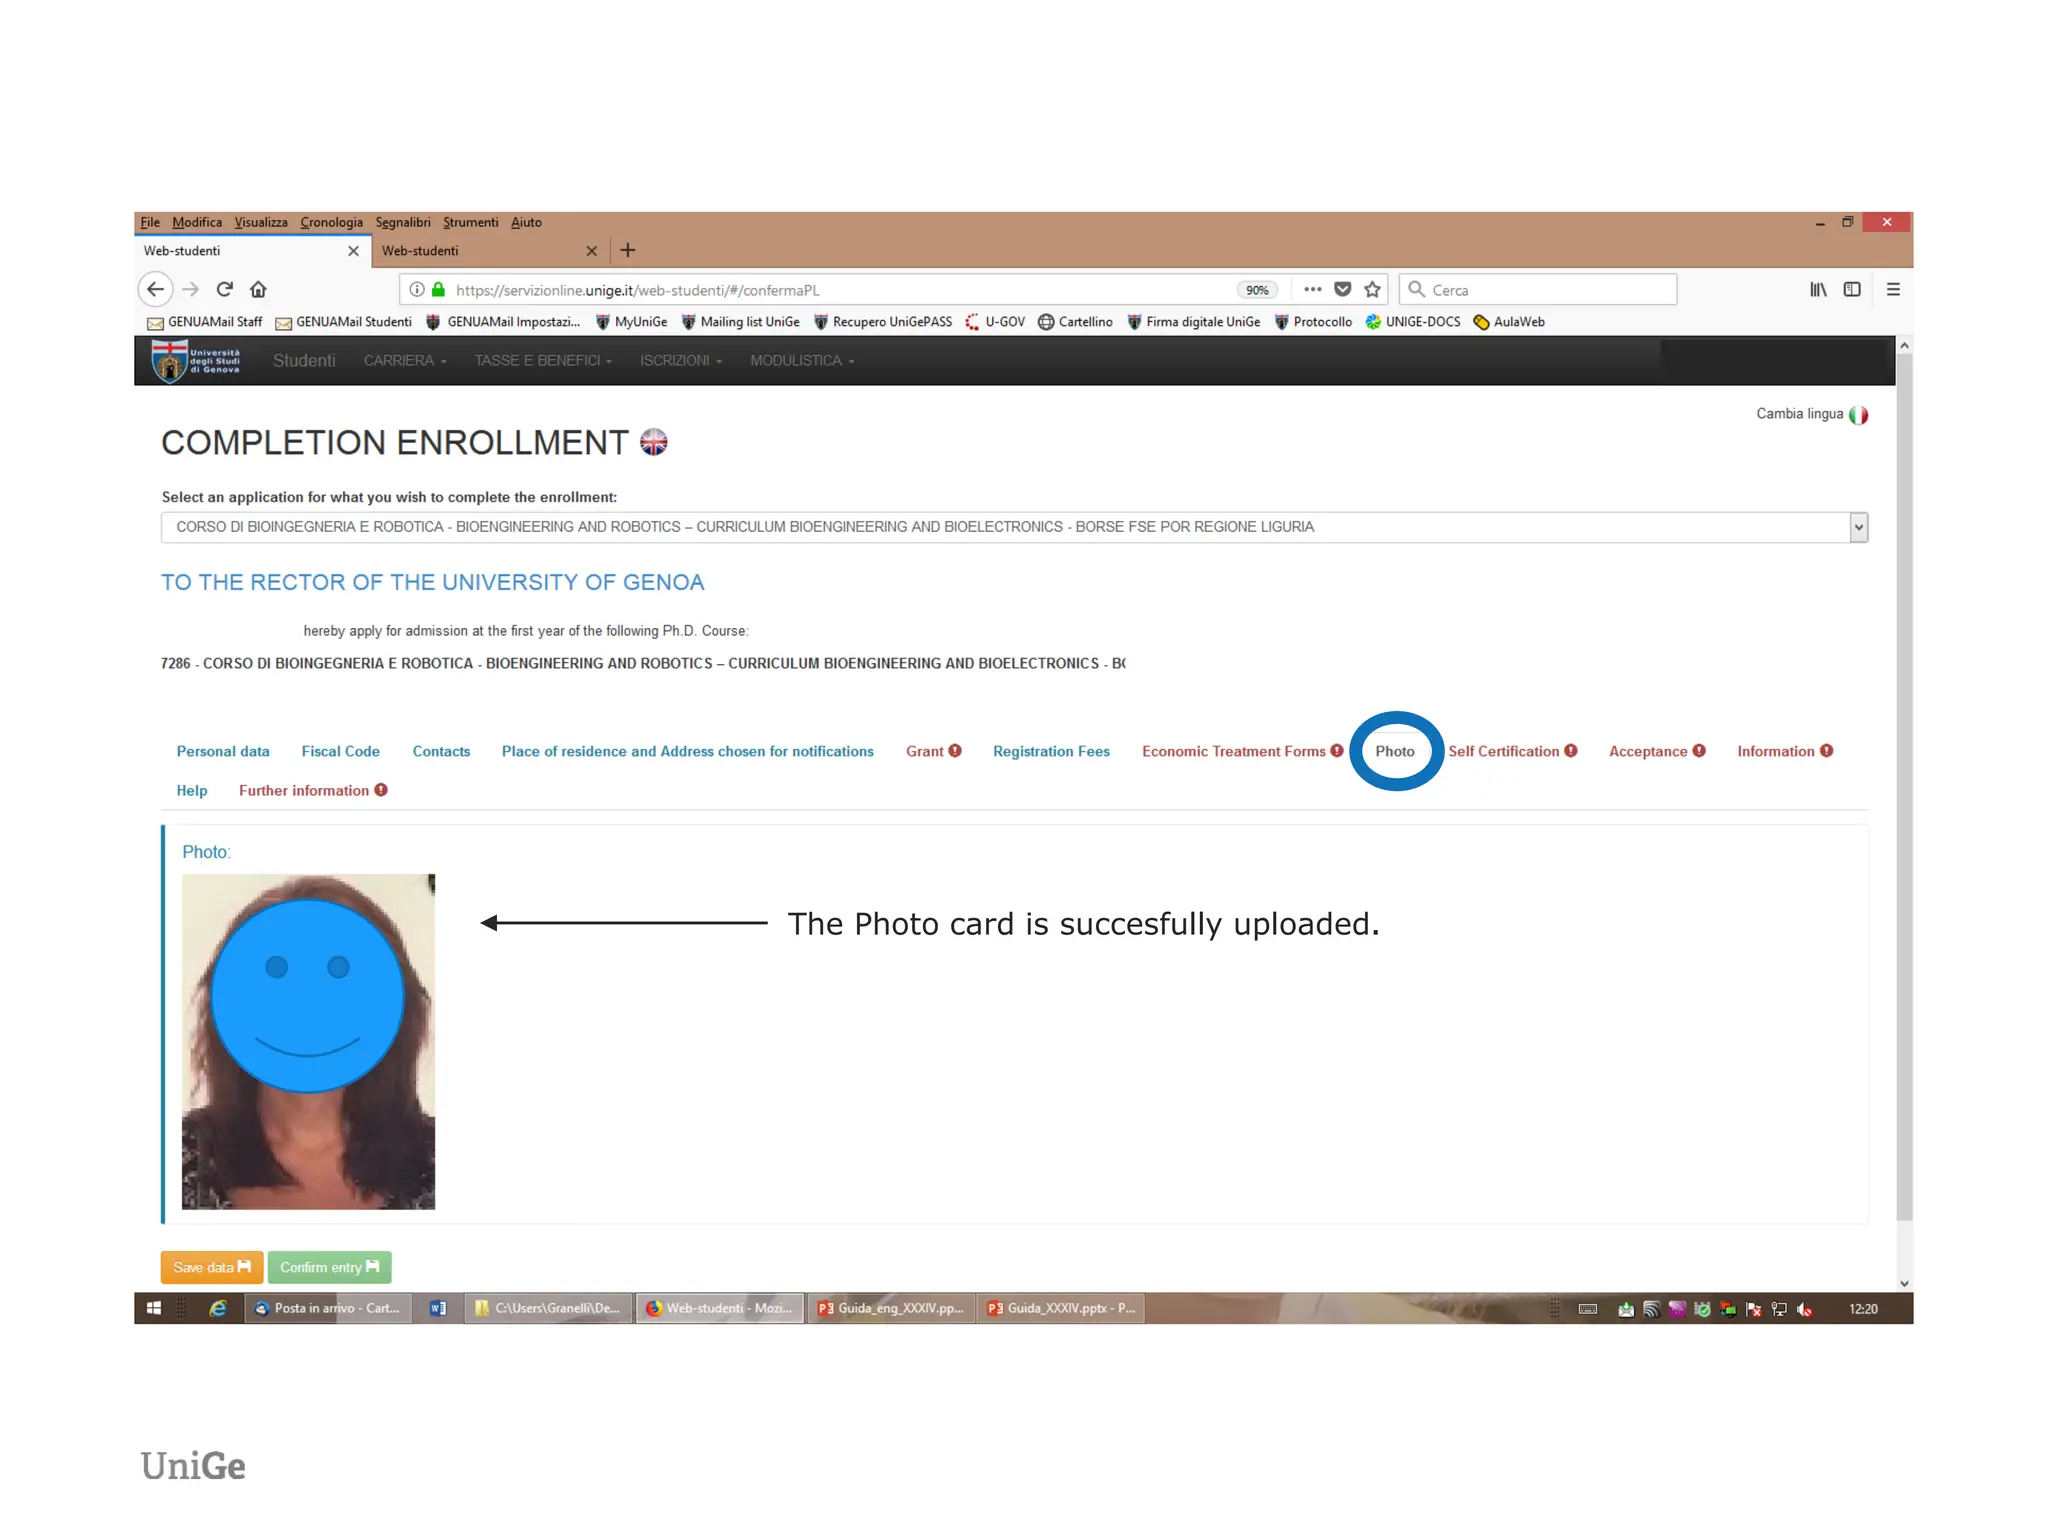Open the Personal data tab
The height and width of the screenshot is (1536, 2048).
(223, 751)
